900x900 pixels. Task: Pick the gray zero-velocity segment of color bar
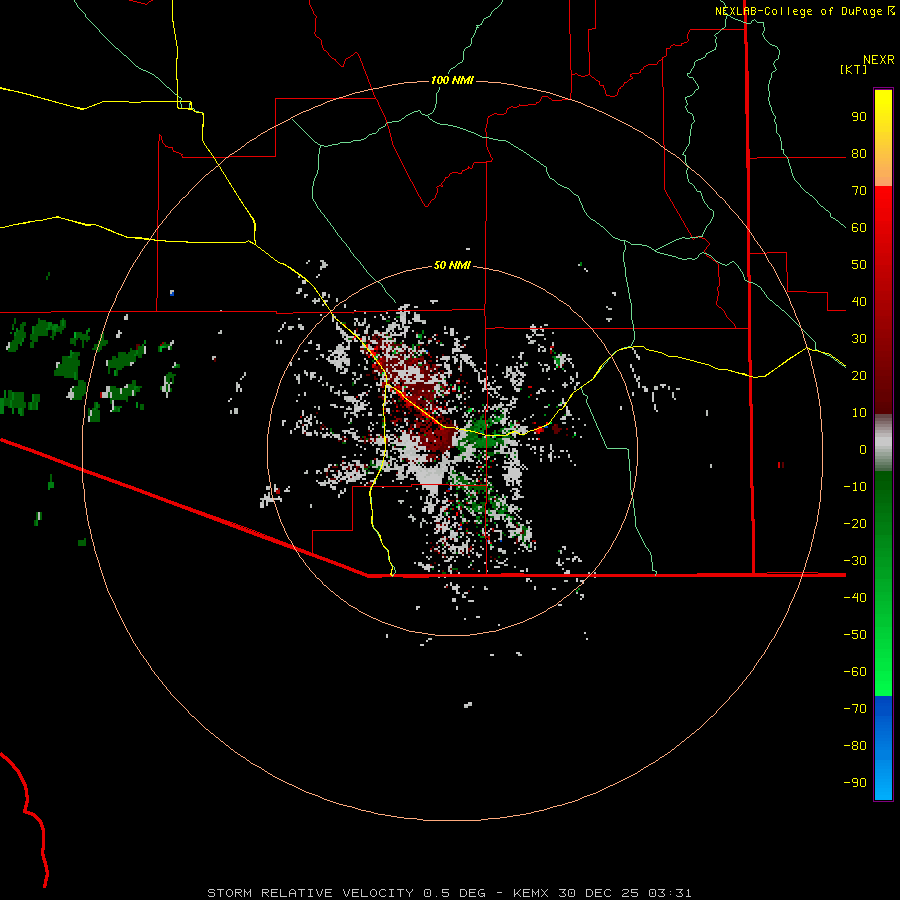(x=883, y=443)
